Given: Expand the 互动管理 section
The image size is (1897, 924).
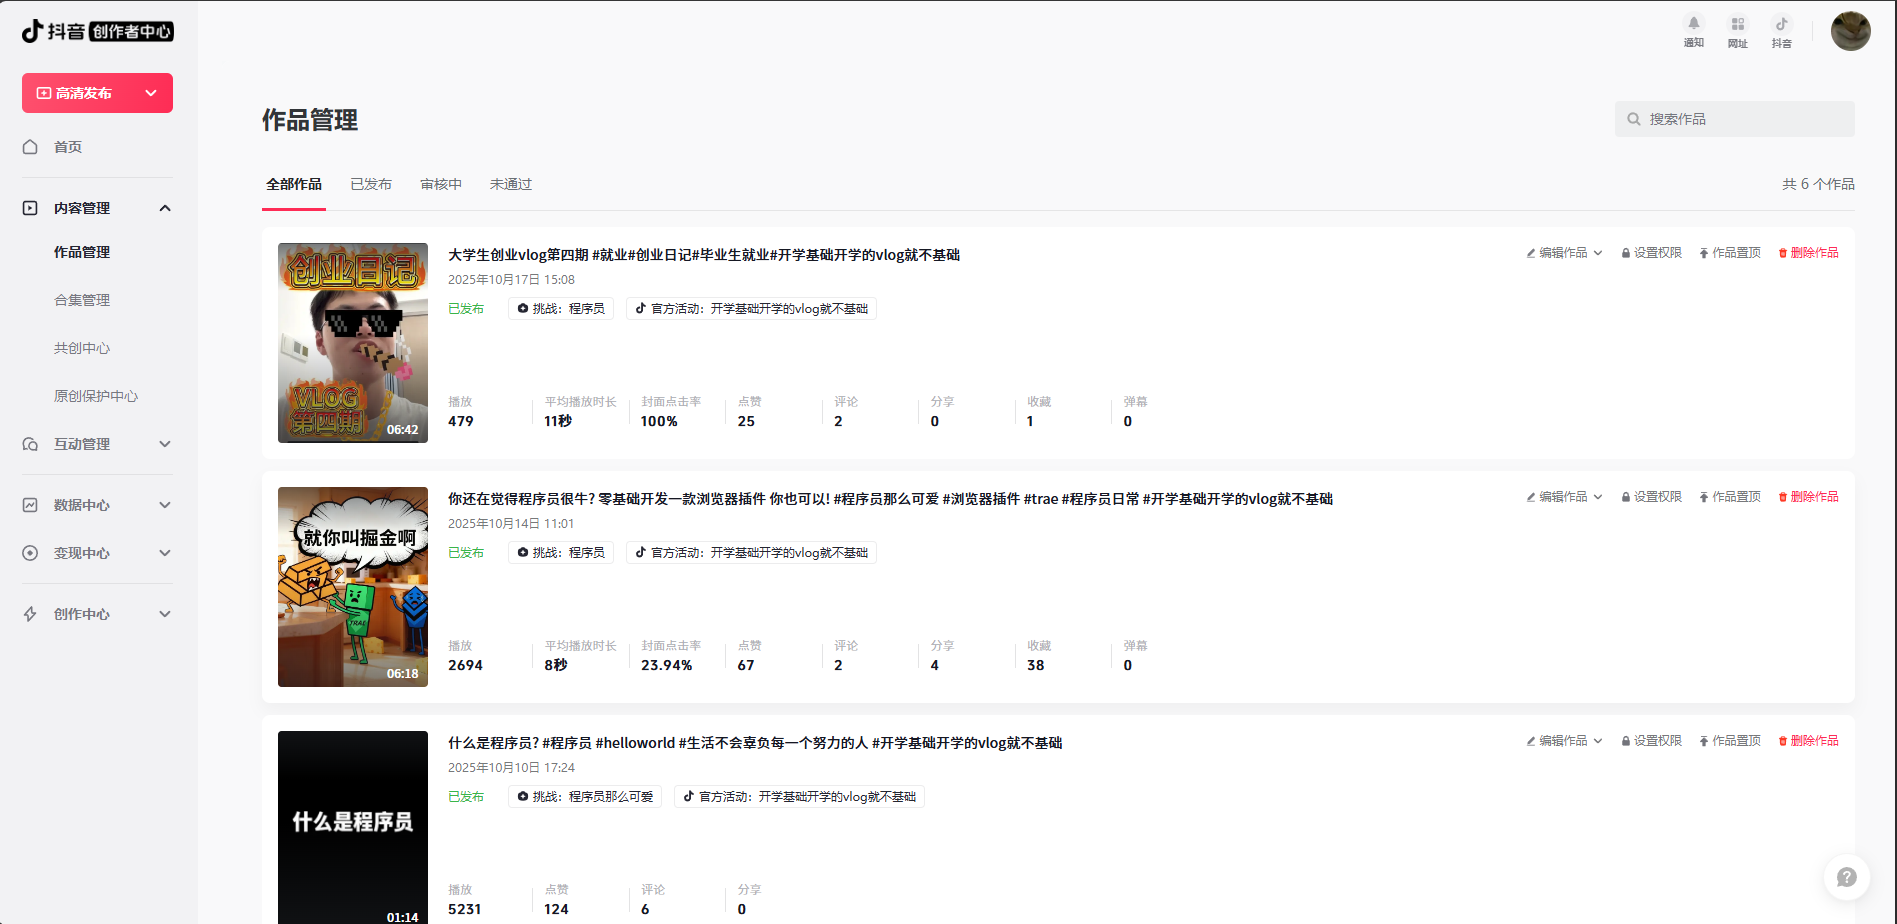Looking at the screenshot, I should pos(165,444).
